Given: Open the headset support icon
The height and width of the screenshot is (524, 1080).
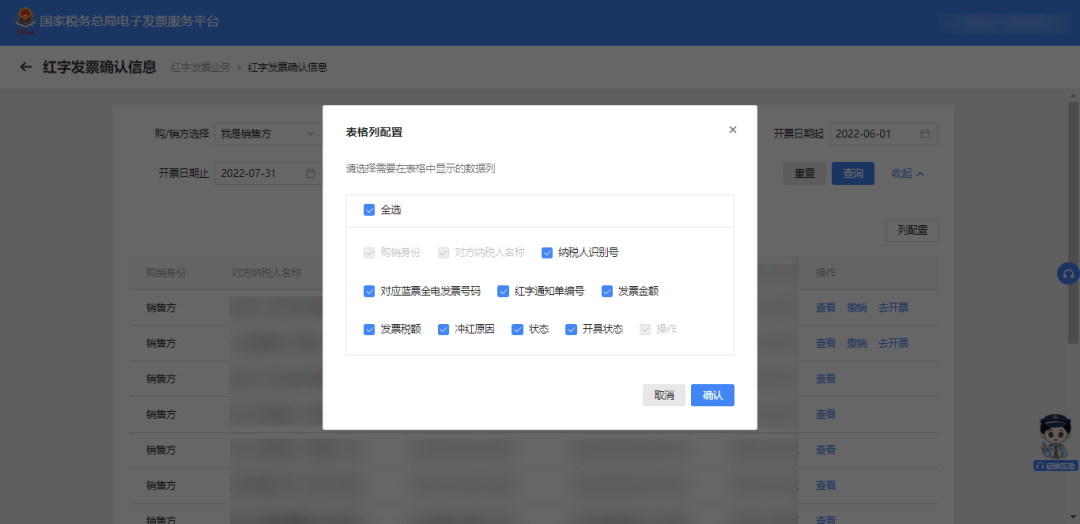Looking at the screenshot, I should [x=1068, y=273].
